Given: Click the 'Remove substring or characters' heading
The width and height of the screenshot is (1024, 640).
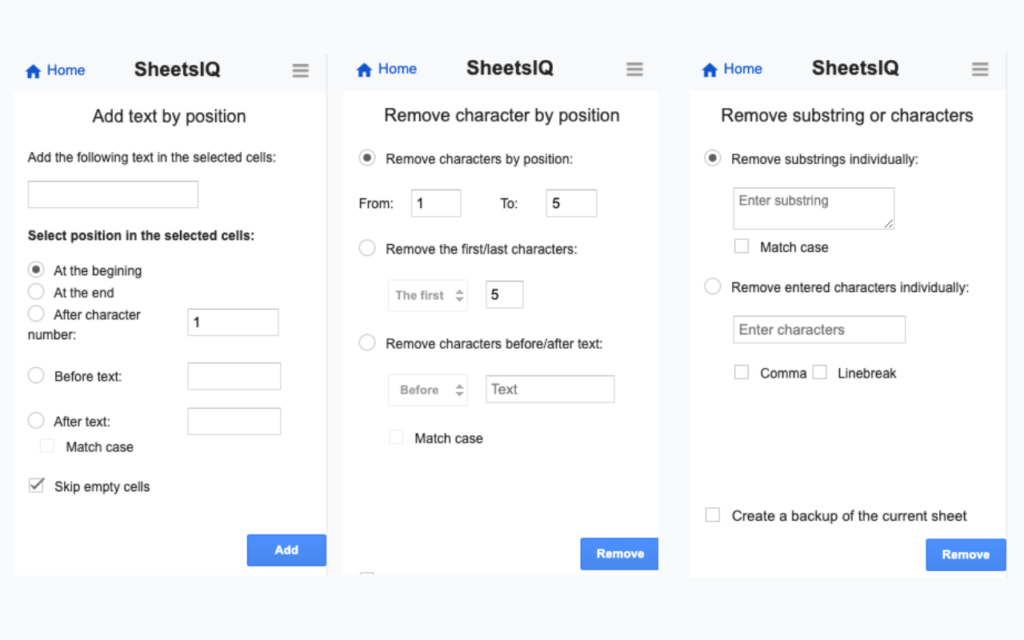Looking at the screenshot, I should (x=847, y=115).
